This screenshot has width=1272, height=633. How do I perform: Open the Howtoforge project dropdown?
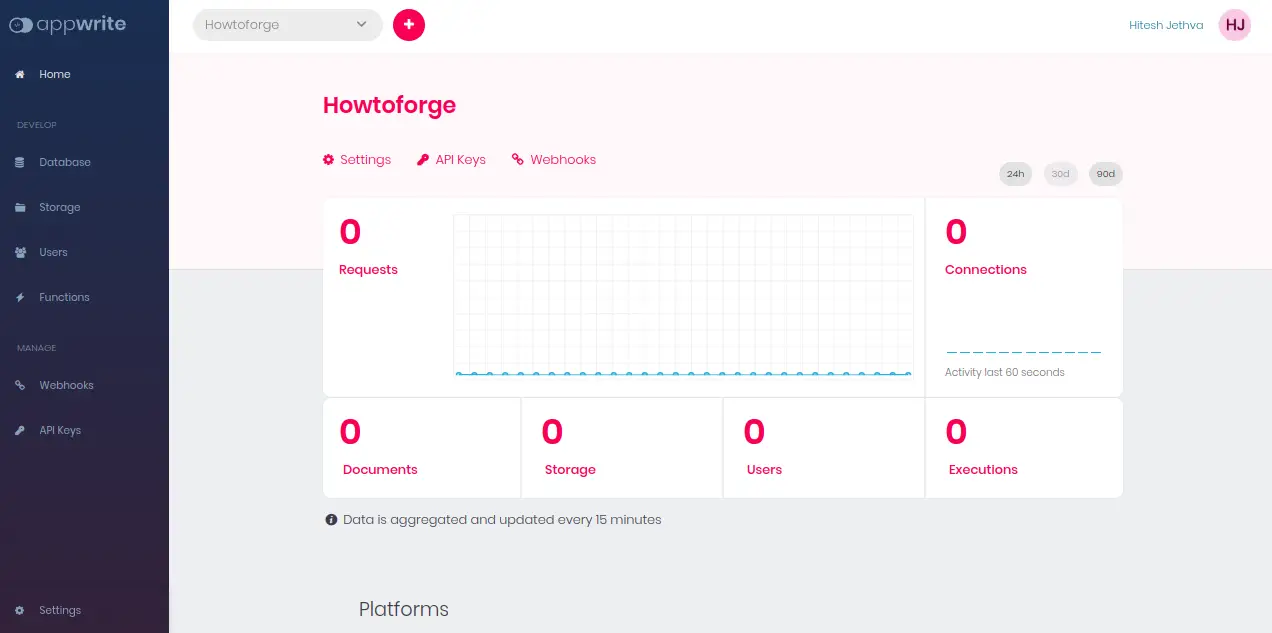tap(288, 25)
